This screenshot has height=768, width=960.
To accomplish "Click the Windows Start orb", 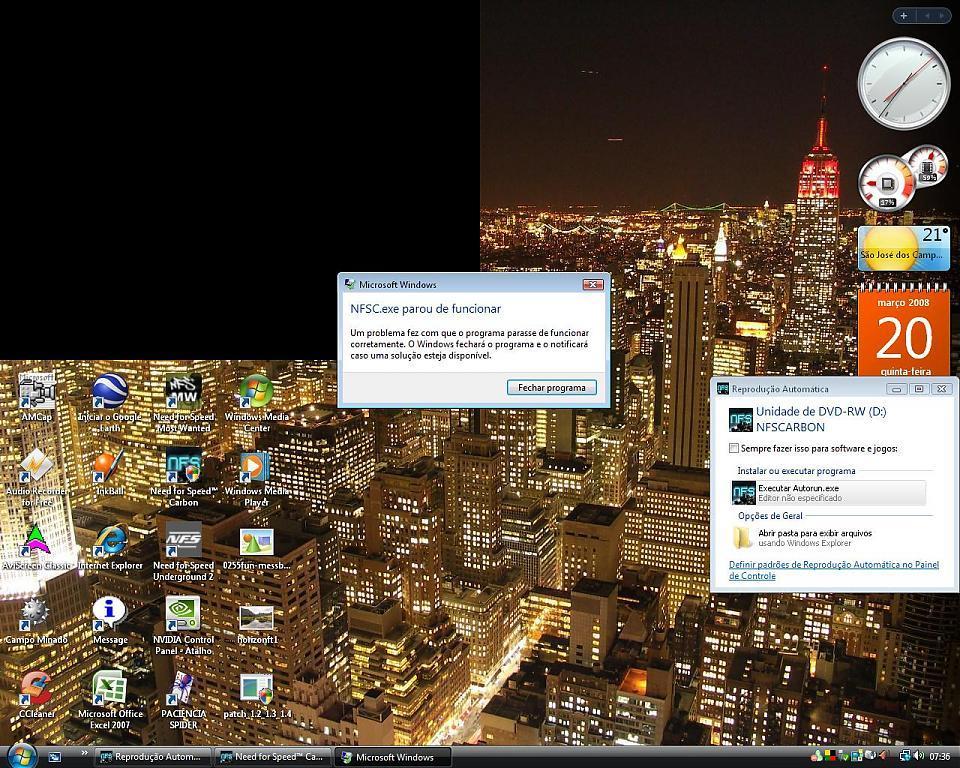I will [x=21, y=755].
